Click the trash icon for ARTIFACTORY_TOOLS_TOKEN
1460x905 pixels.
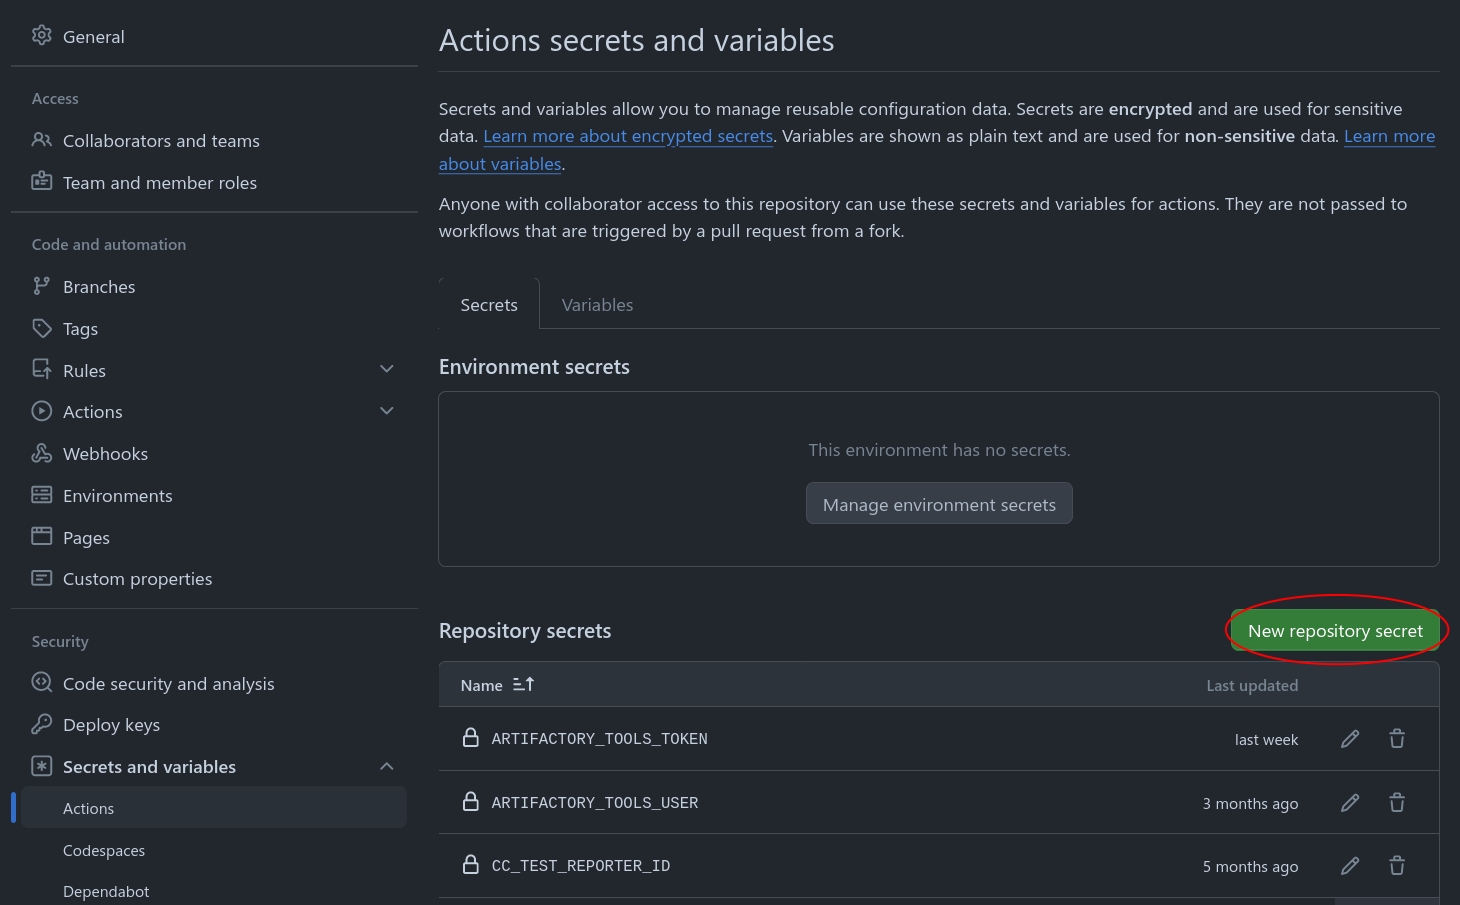[x=1397, y=739]
